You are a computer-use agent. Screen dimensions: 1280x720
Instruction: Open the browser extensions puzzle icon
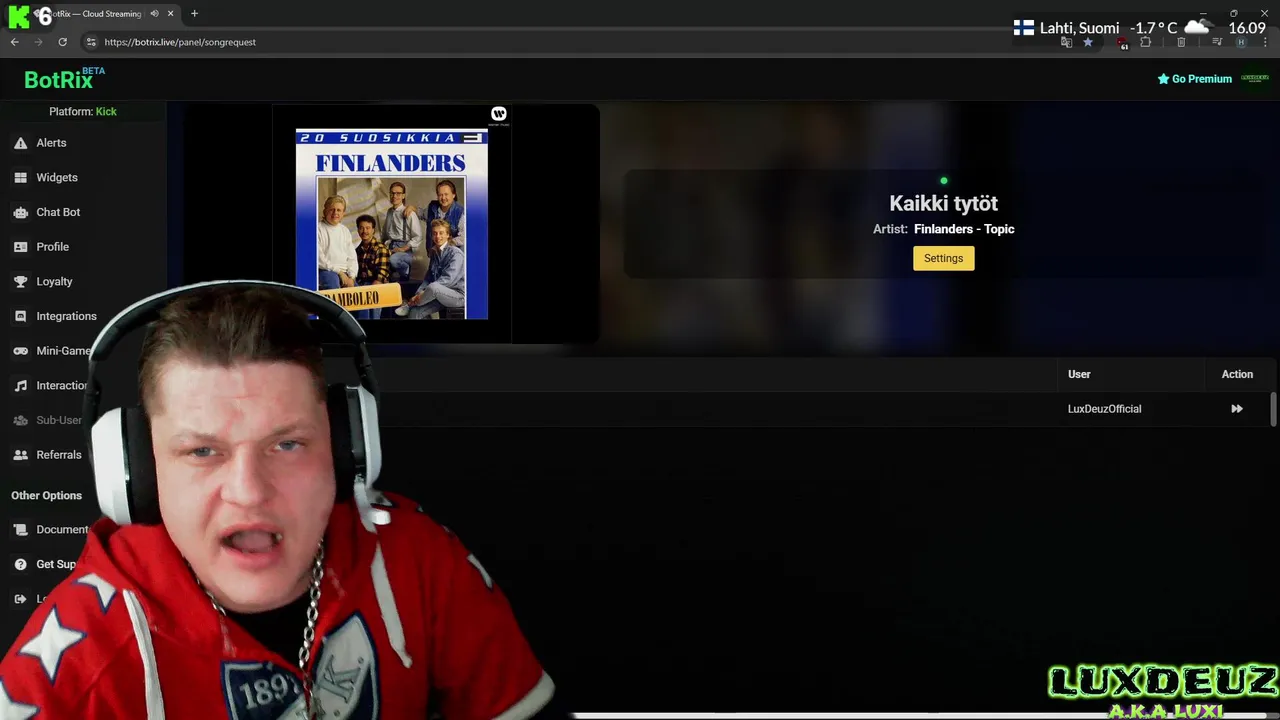pyautogui.click(x=1146, y=42)
